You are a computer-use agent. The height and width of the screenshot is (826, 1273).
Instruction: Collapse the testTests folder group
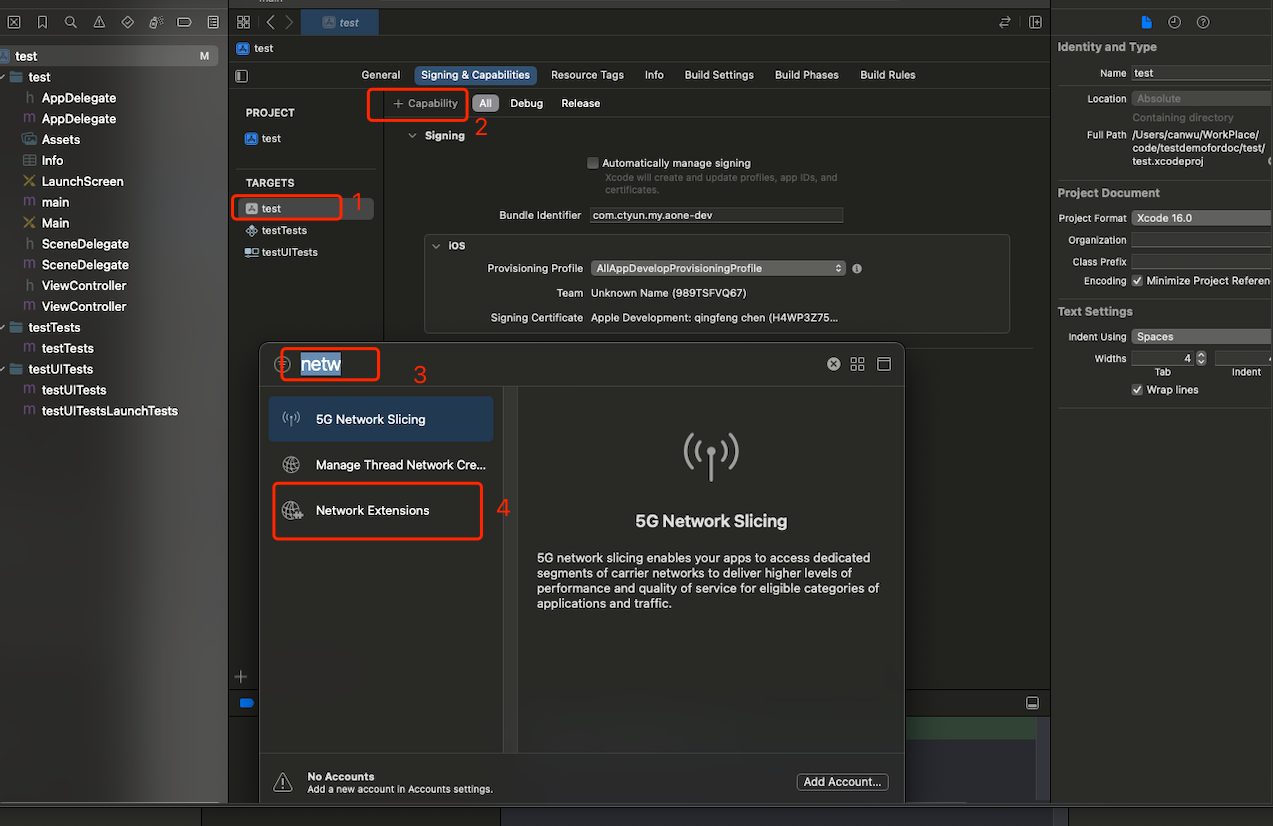(4, 327)
